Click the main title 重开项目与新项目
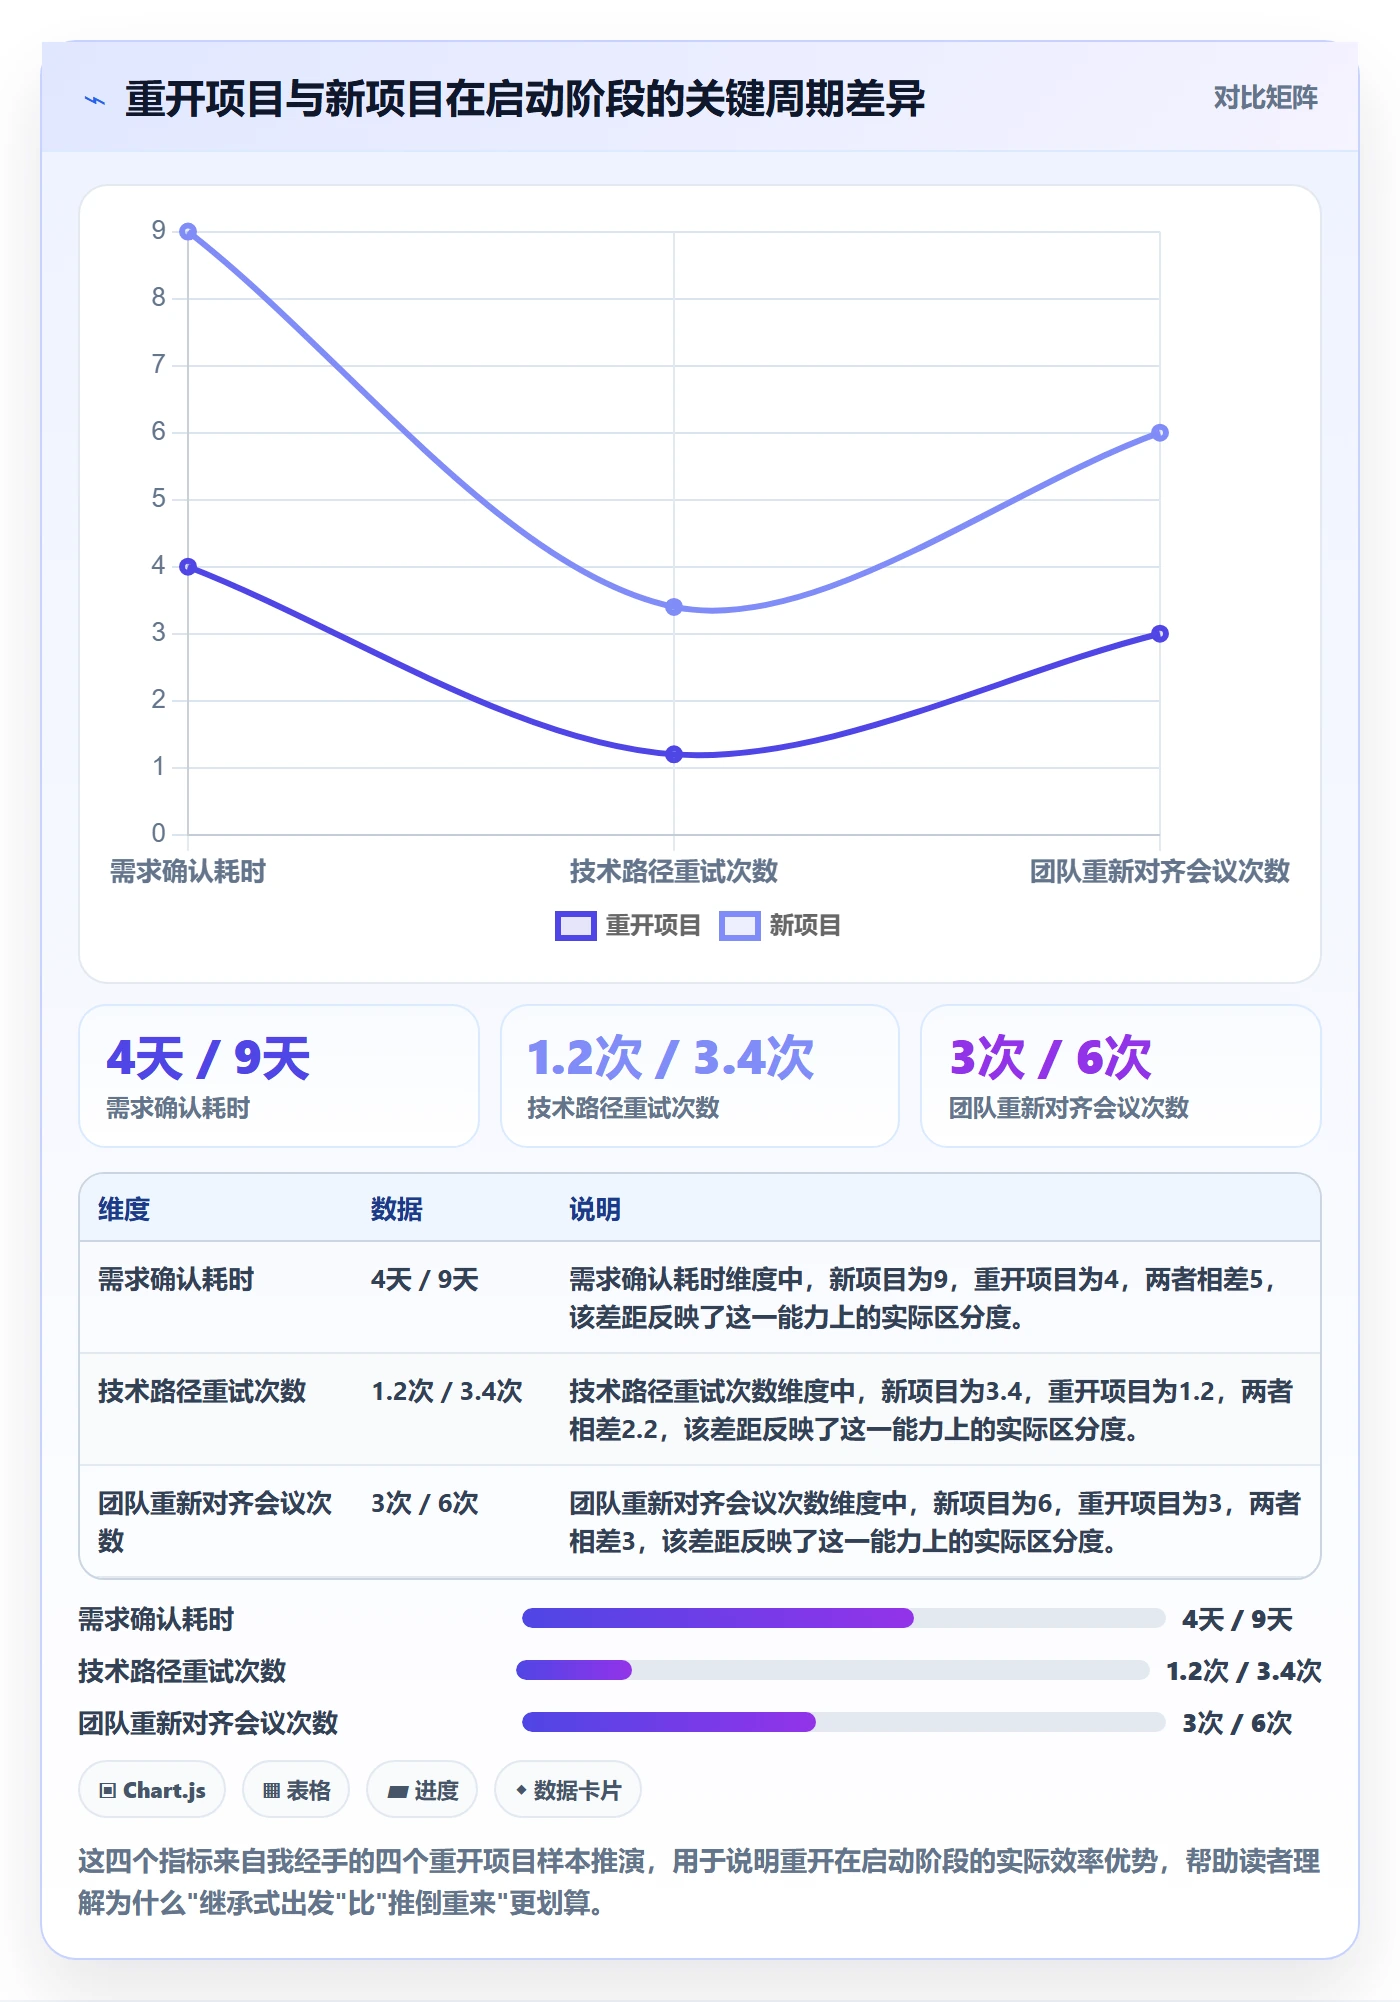The image size is (1400, 2002). click(525, 100)
